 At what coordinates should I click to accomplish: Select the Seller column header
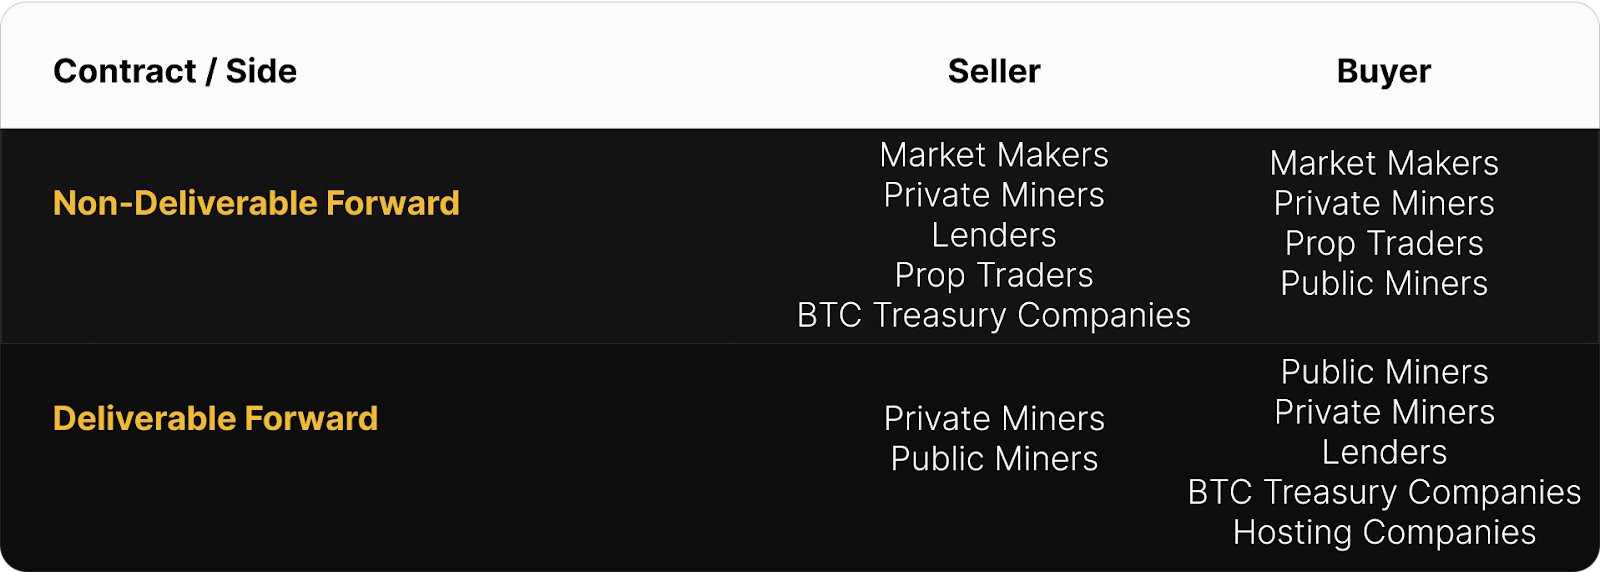[x=994, y=71]
